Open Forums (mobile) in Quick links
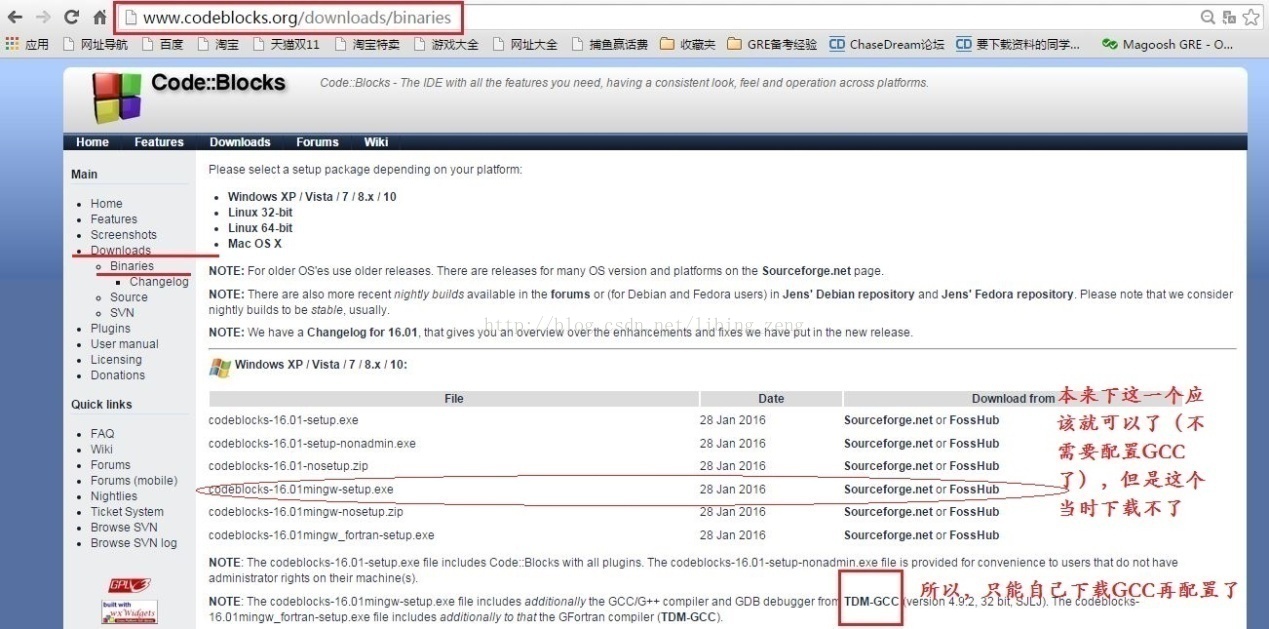 [133, 481]
